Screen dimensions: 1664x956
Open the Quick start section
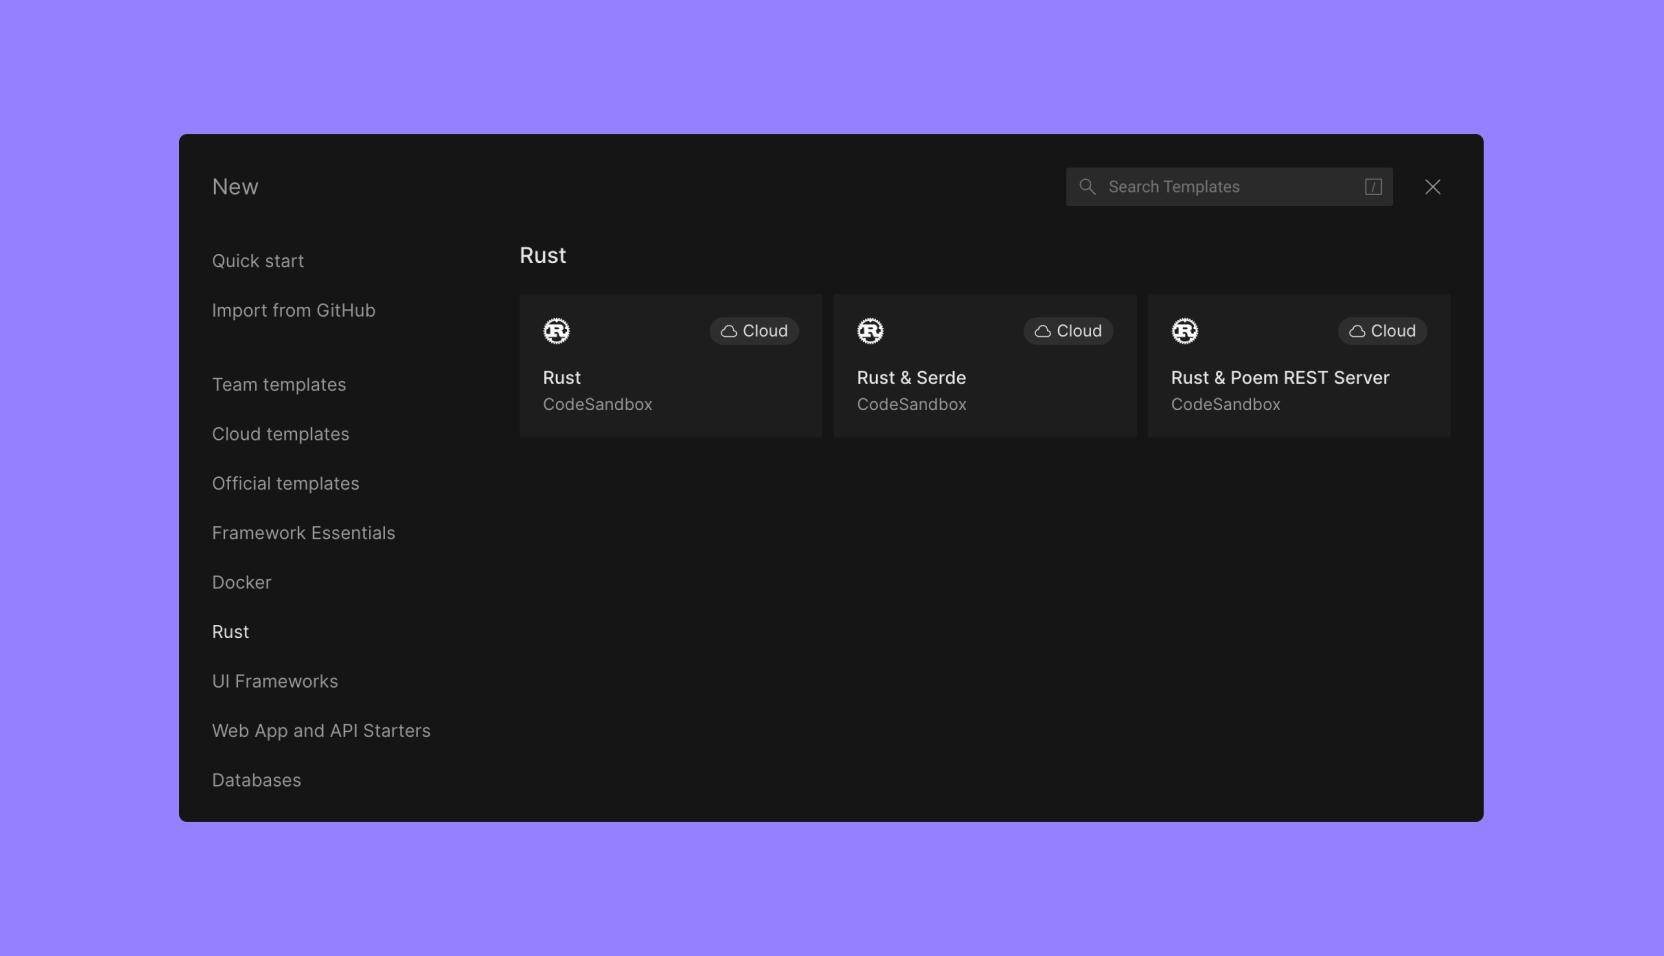click(258, 261)
